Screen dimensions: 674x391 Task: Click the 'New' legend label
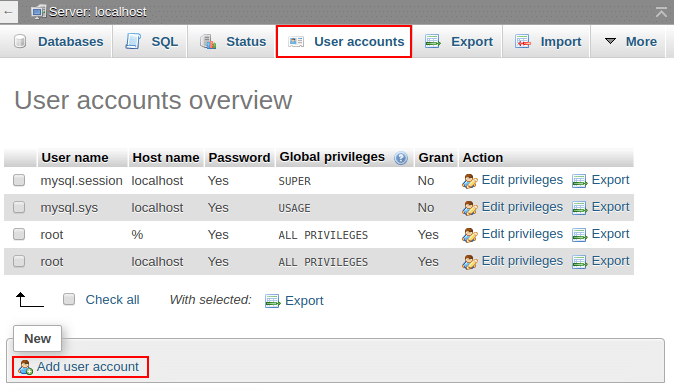(37, 339)
